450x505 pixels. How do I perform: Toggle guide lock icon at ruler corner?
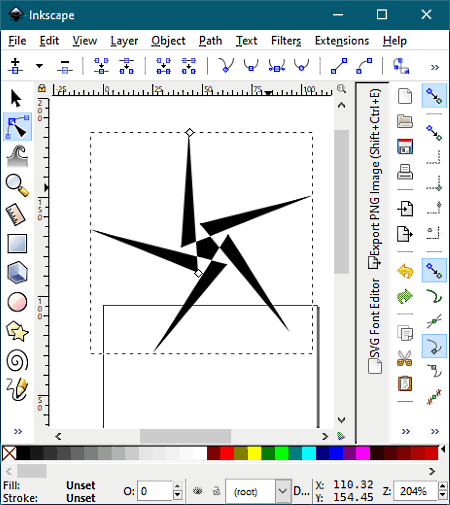42,88
